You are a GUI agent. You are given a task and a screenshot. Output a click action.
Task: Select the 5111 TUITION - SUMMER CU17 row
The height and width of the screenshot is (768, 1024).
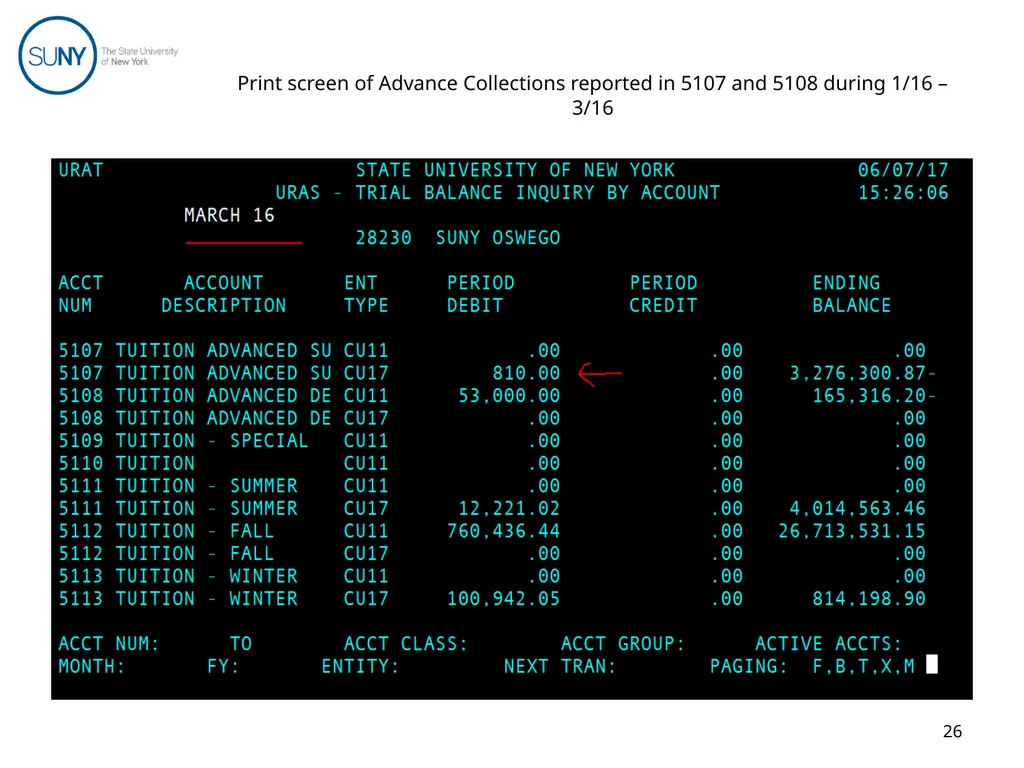492,509
